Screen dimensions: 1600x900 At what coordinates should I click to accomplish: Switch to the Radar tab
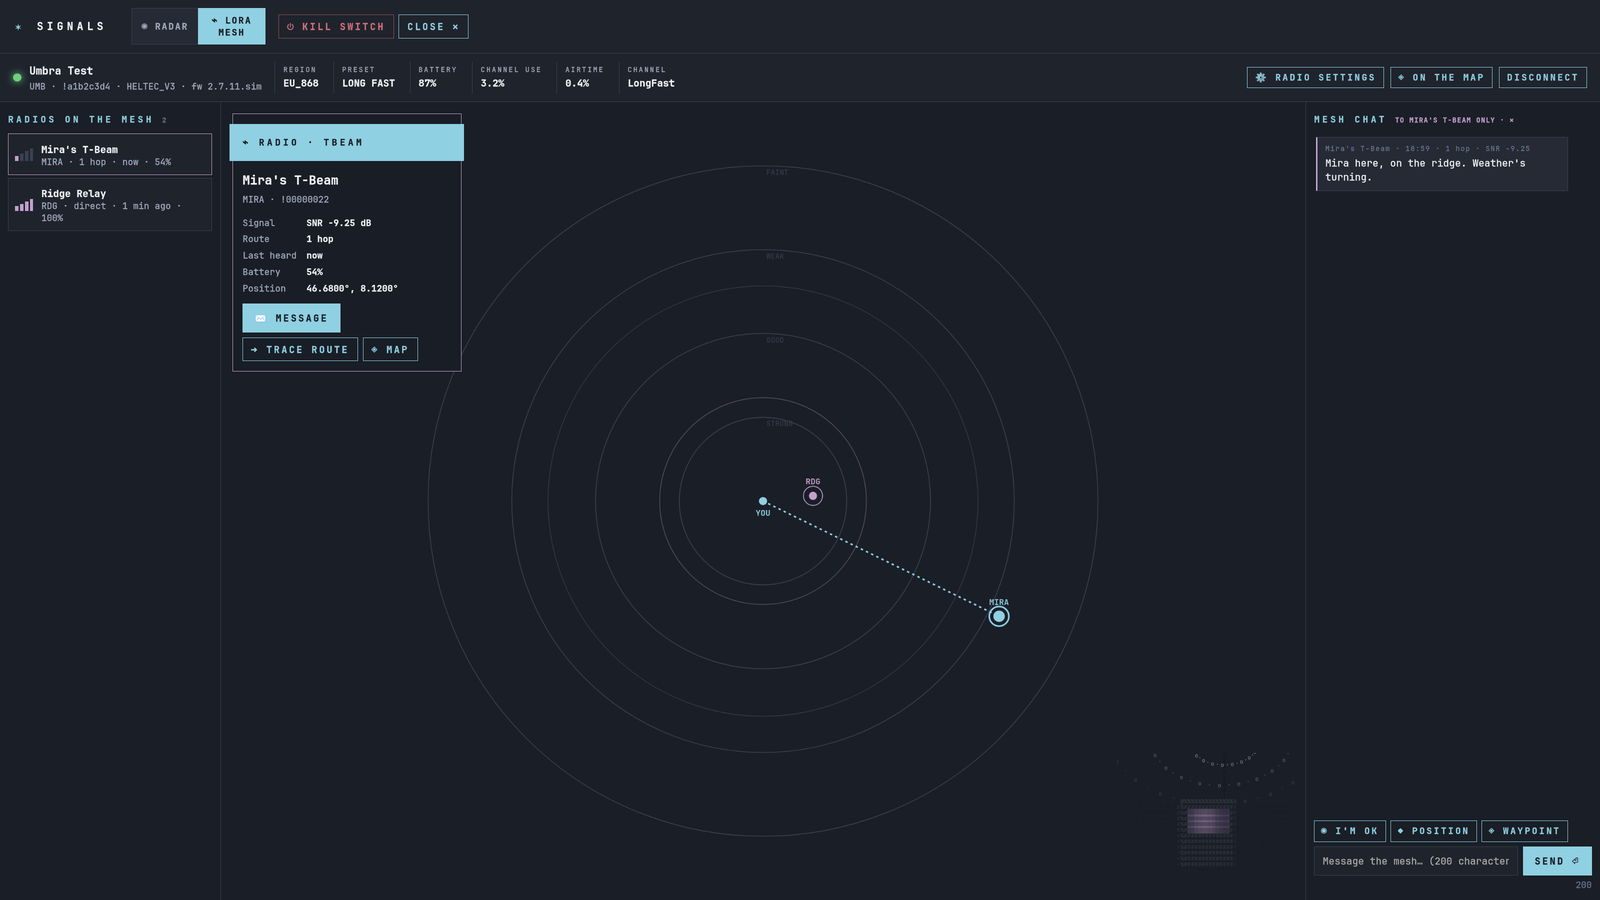pyautogui.click(x=165, y=26)
